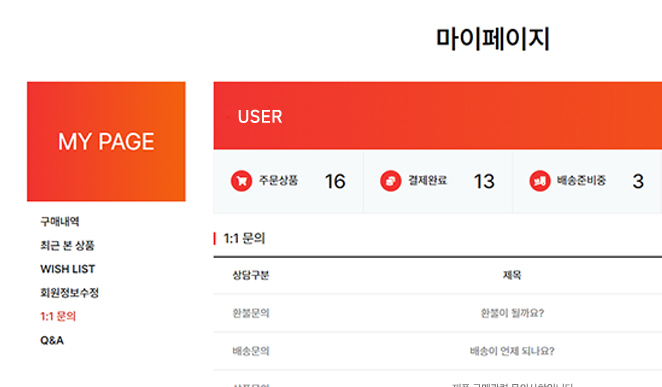This screenshot has height=387, width=662.
Task: Click the USER name header
Action: 260,116
